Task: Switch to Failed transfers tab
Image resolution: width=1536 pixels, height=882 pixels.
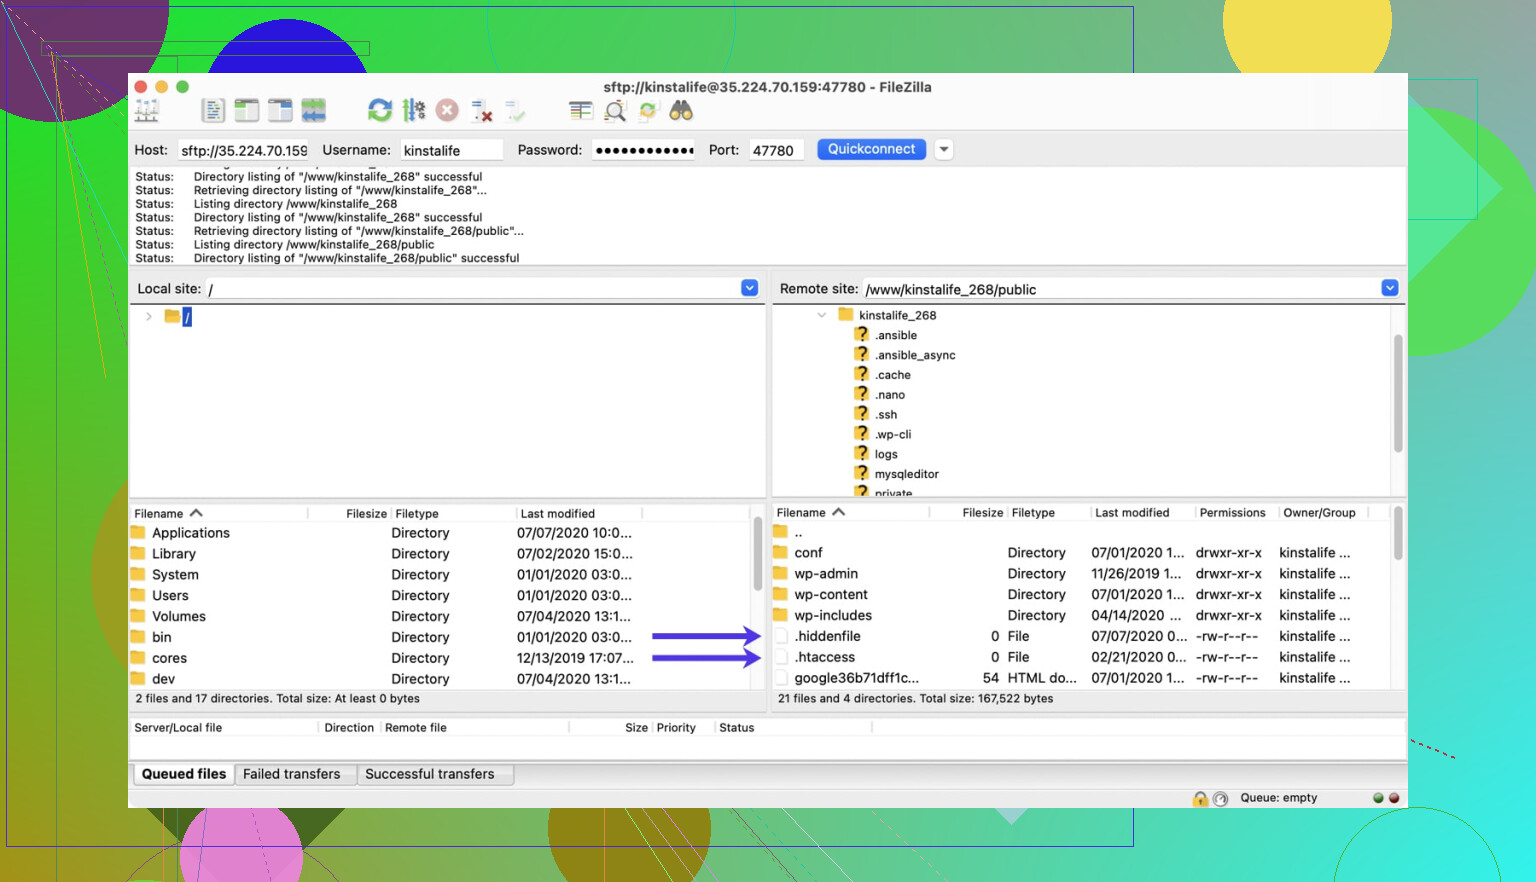Action: click(x=291, y=774)
